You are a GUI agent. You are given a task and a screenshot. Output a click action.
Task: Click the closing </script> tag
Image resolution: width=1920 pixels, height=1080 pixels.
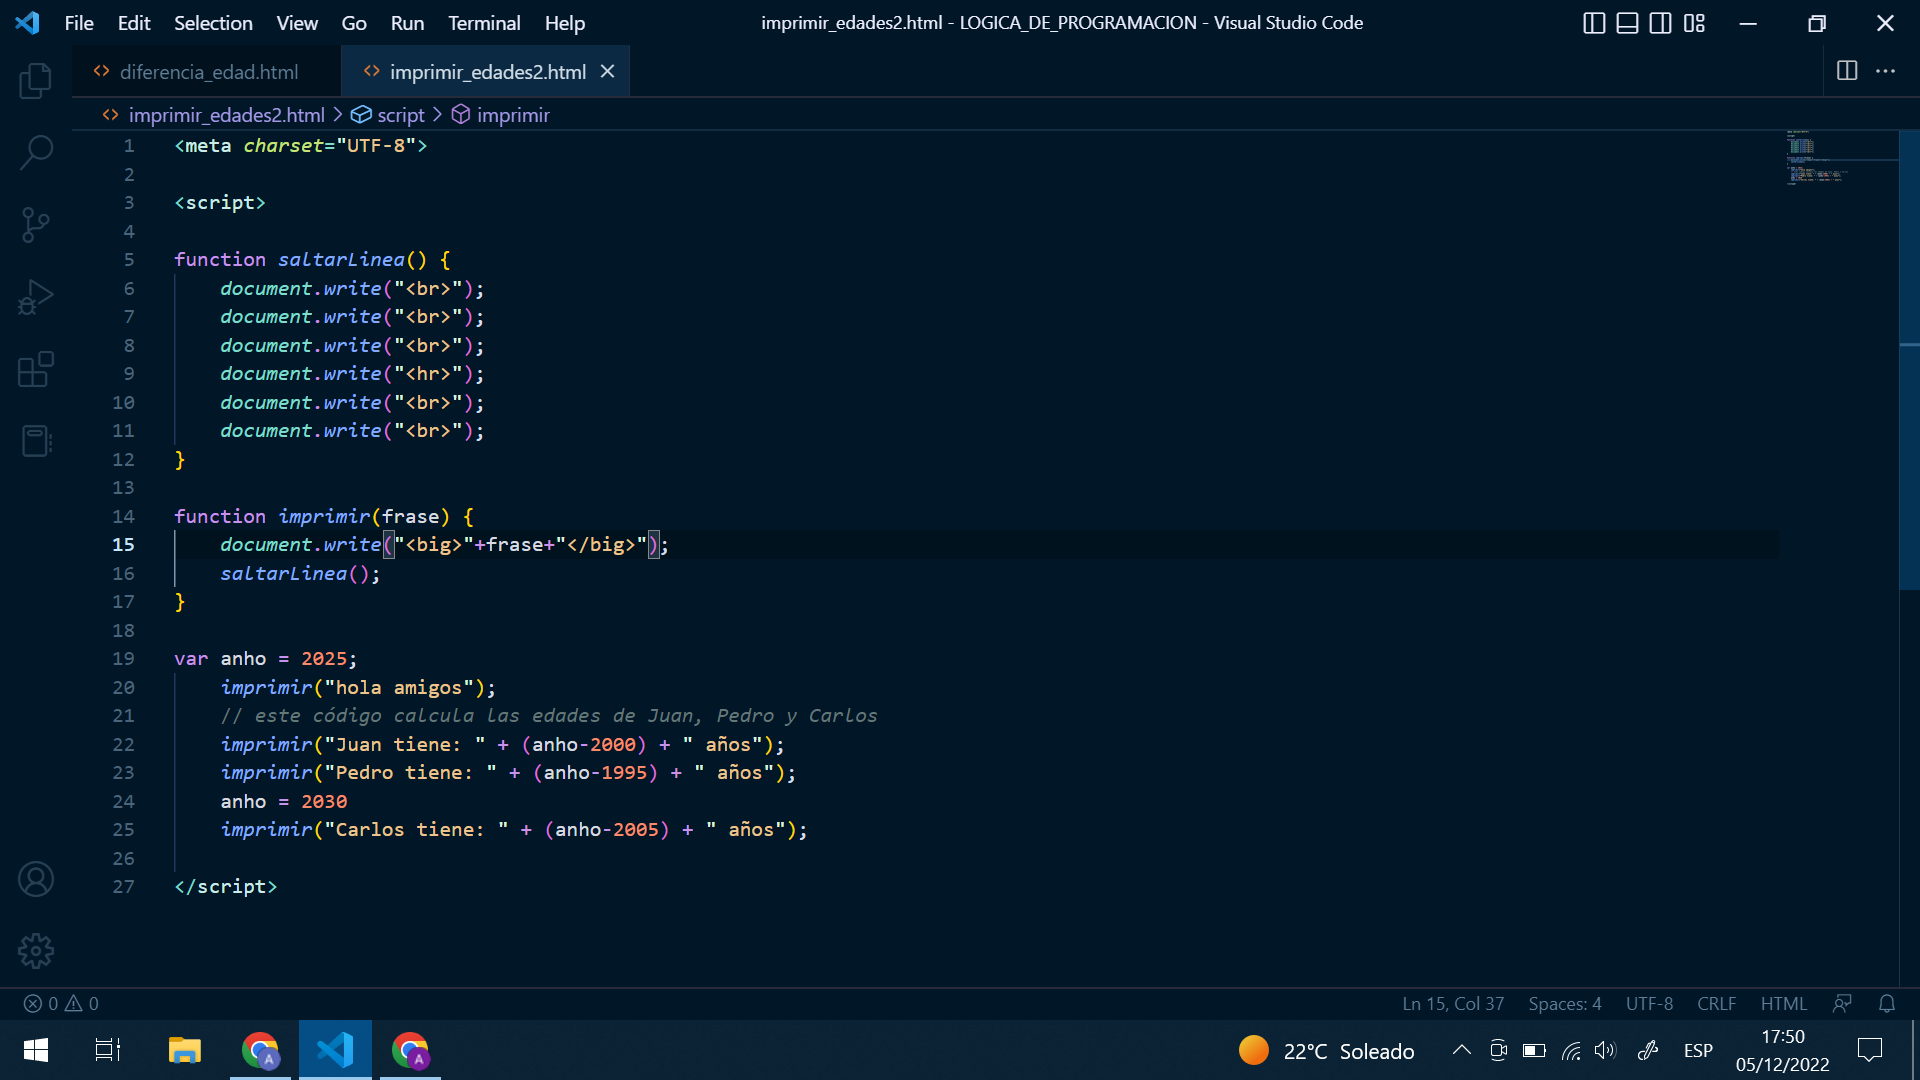click(x=225, y=887)
